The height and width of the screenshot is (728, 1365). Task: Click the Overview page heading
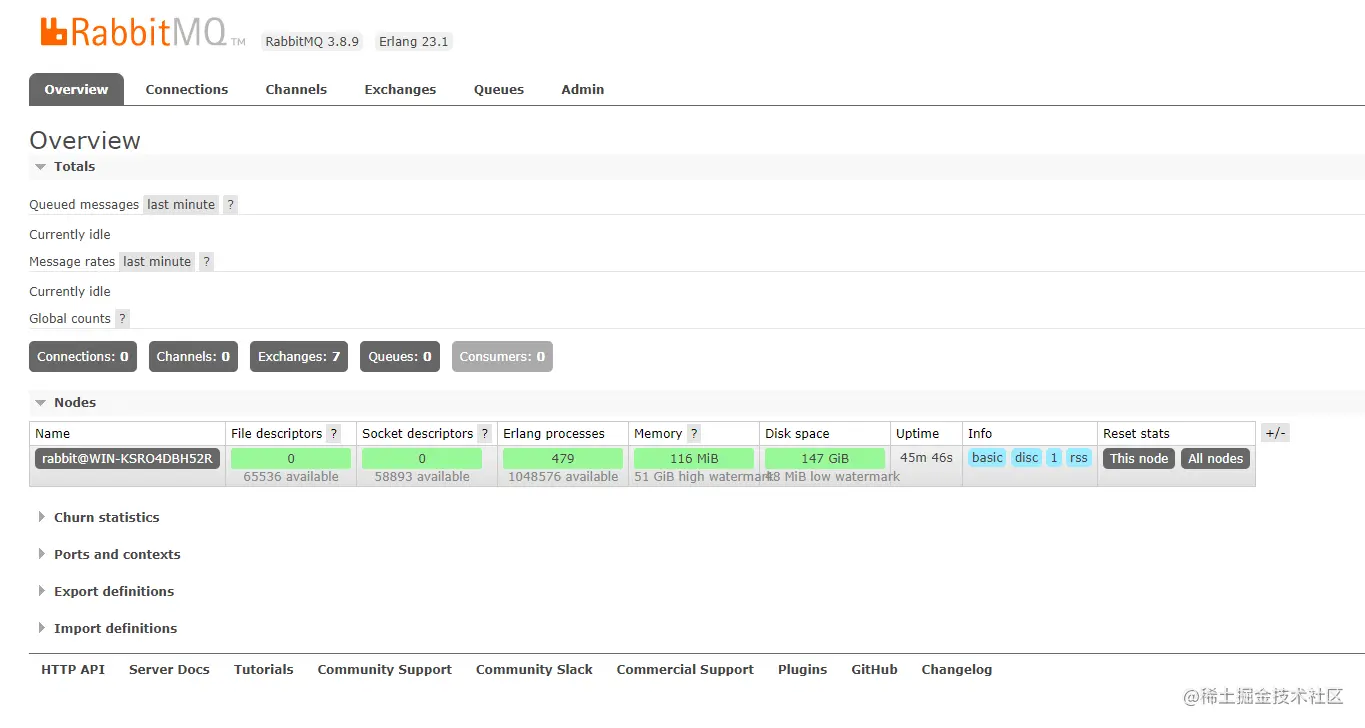[85, 140]
